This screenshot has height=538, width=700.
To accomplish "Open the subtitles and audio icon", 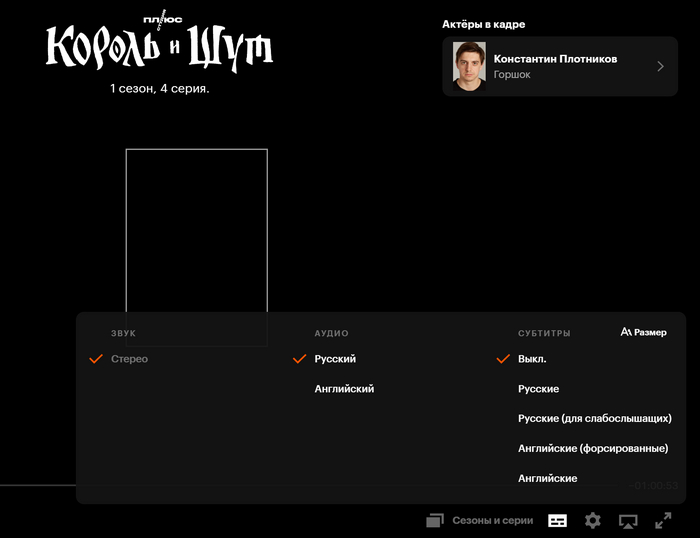I will pyautogui.click(x=557, y=521).
